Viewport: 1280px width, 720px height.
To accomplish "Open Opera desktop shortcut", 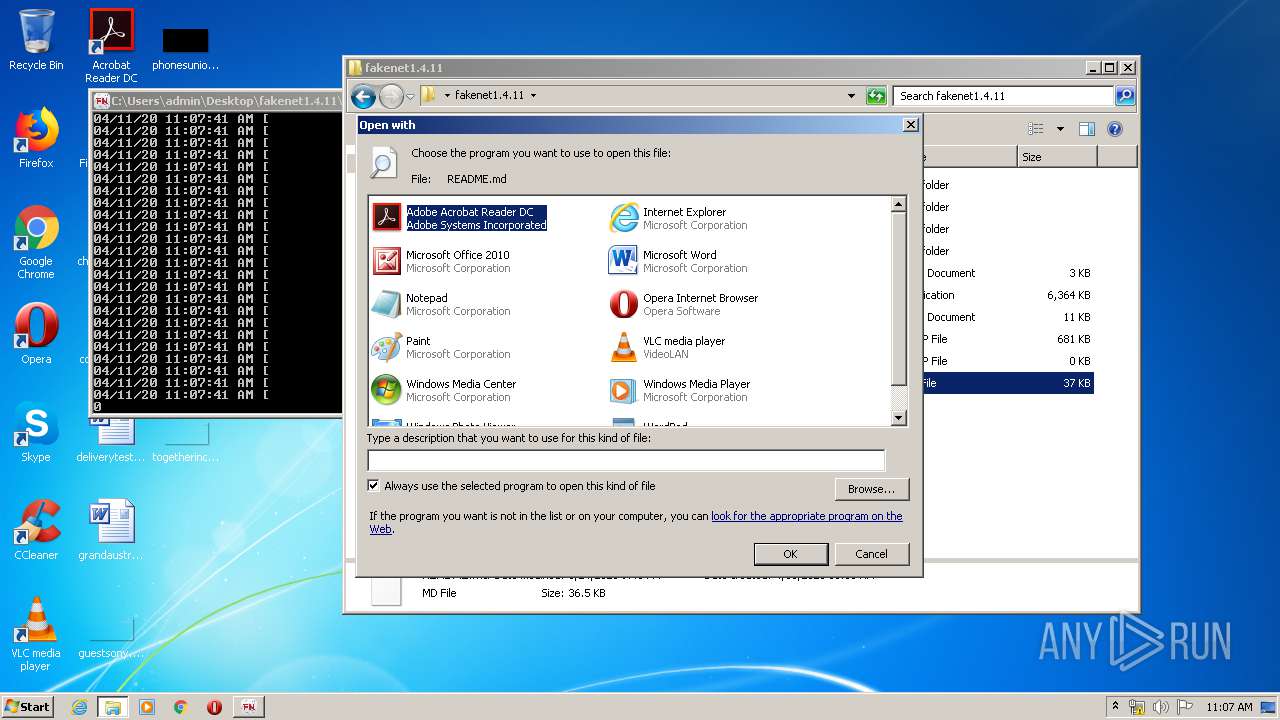I will pyautogui.click(x=36, y=334).
